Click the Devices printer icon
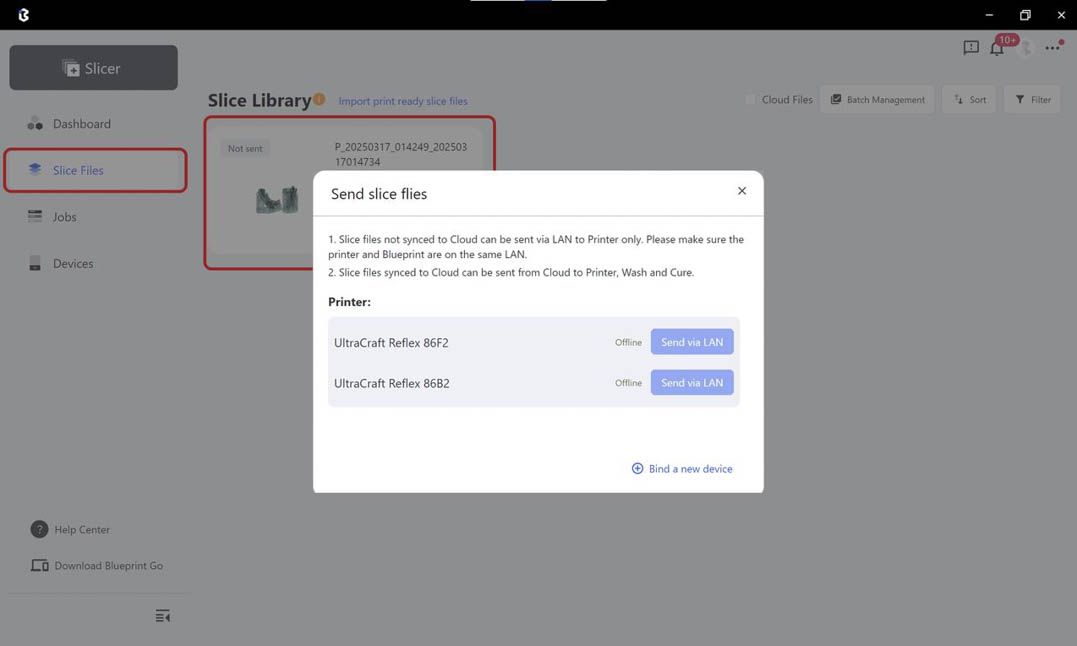 [35, 263]
